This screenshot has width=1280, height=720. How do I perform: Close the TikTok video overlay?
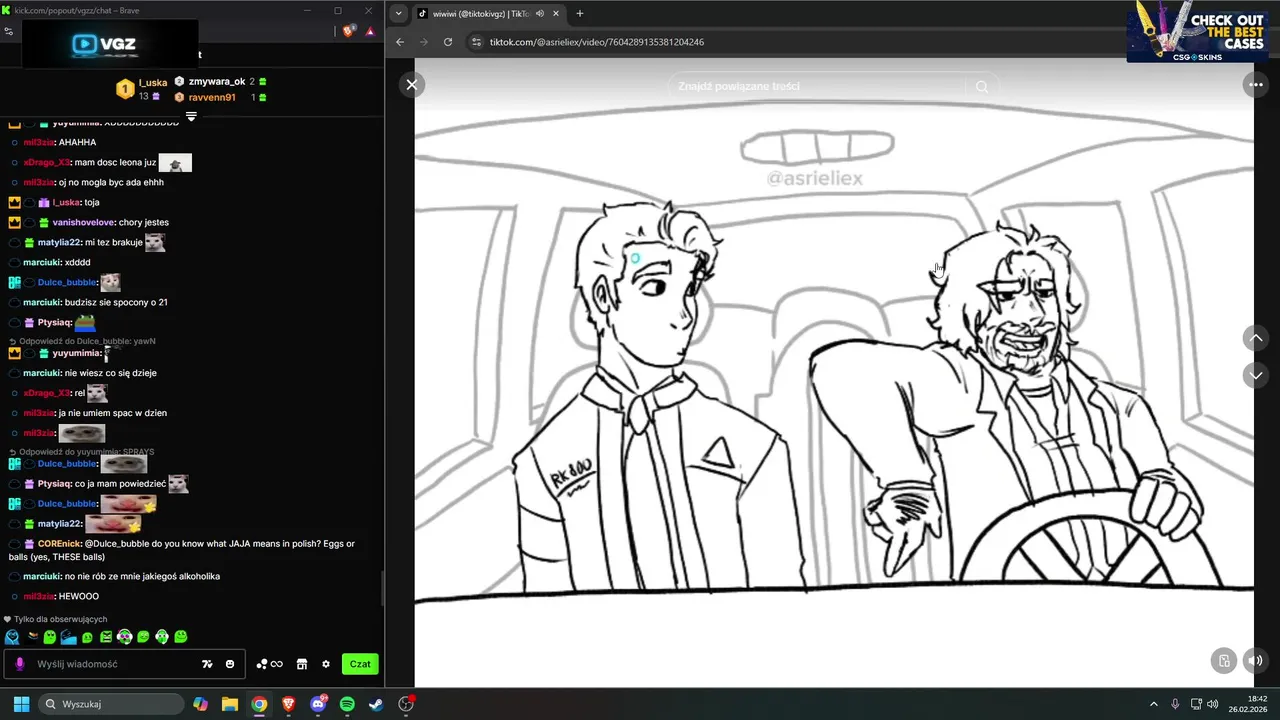[x=411, y=85]
